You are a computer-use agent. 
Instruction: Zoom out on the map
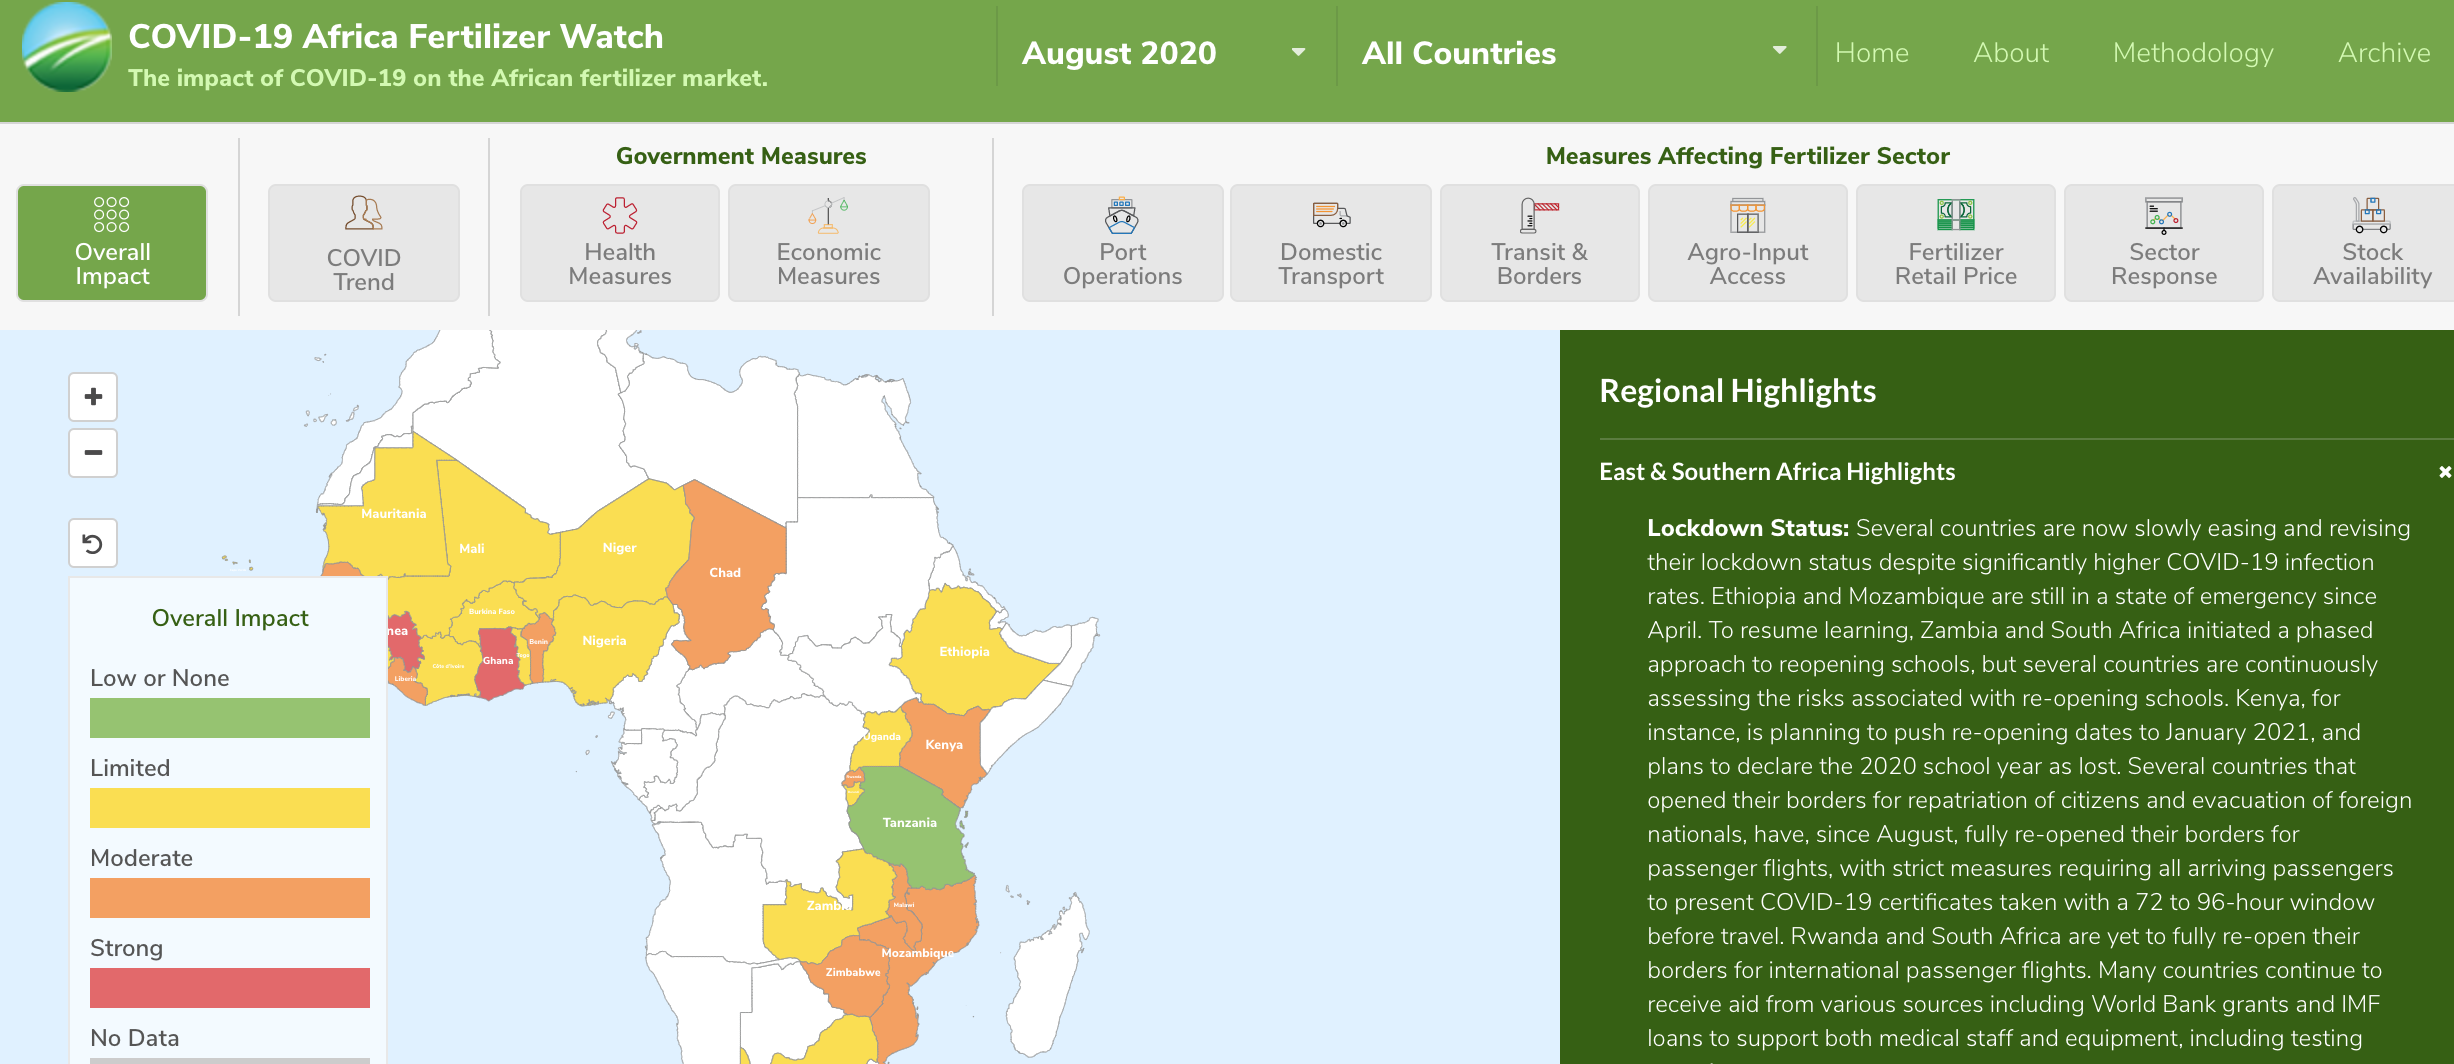pos(93,453)
